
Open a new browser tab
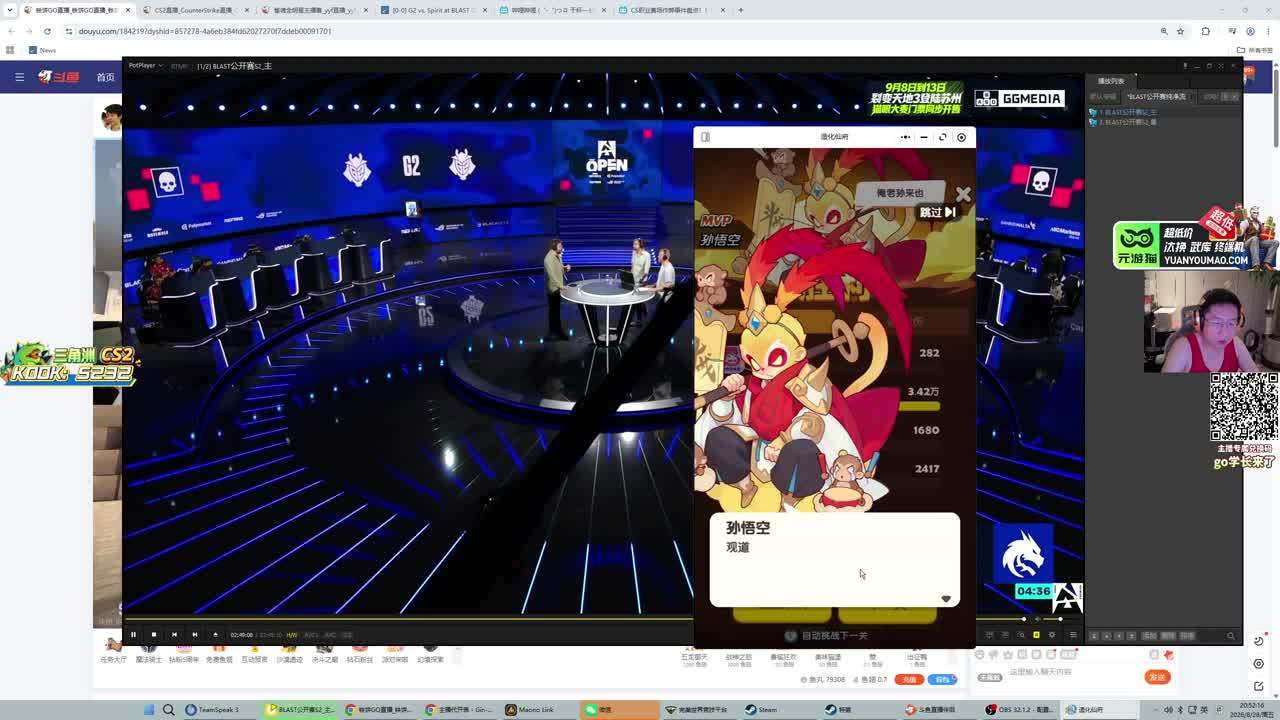pyautogui.click(x=741, y=10)
